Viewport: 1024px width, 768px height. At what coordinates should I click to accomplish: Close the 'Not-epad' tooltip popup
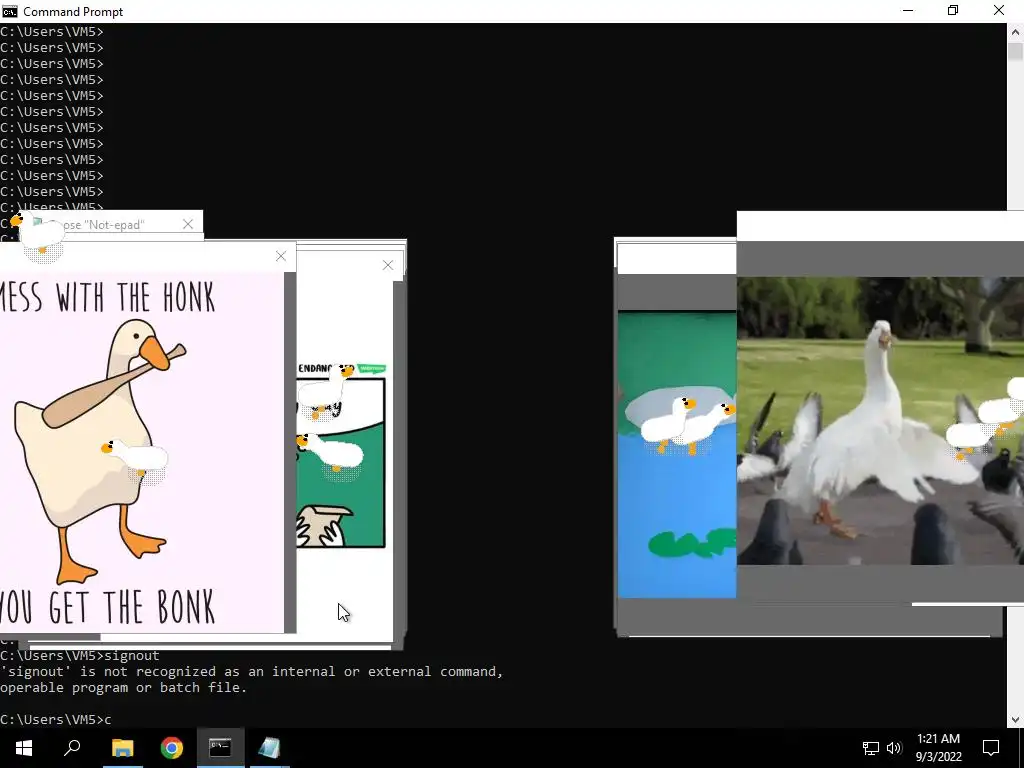pyautogui.click(x=188, y=224)
